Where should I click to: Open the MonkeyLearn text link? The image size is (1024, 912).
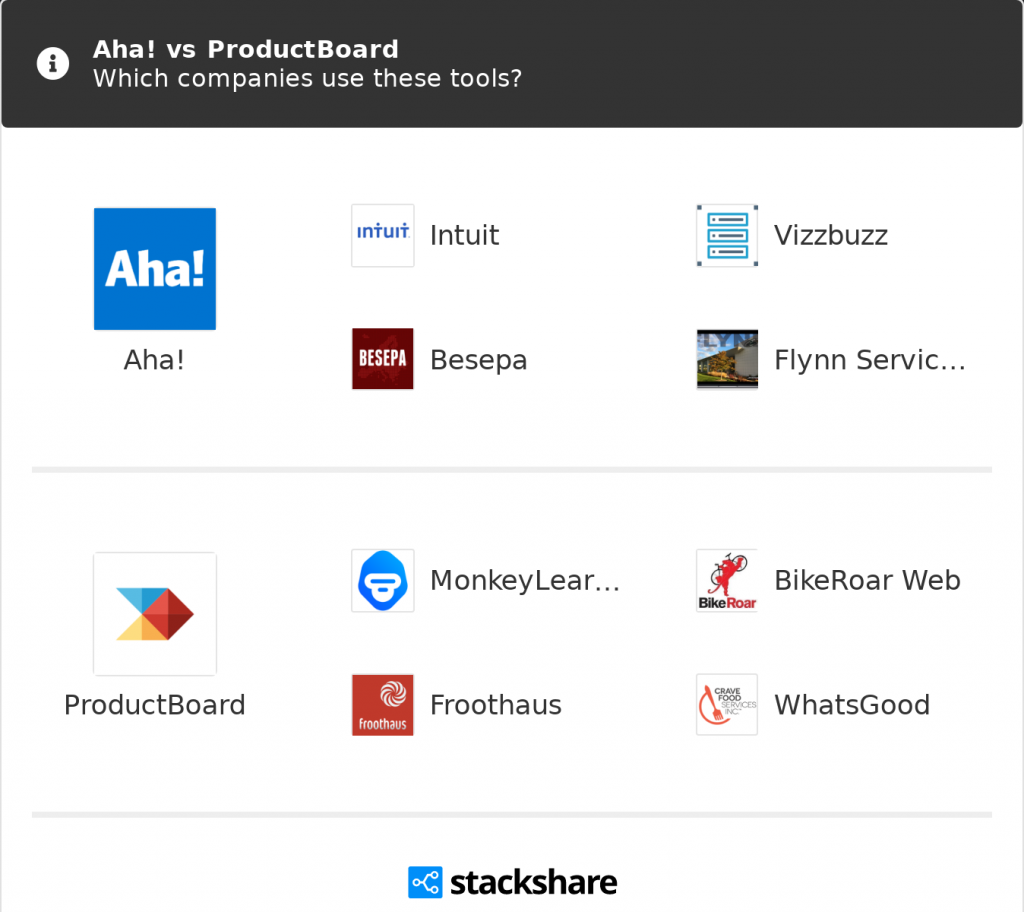coord(525,581)
